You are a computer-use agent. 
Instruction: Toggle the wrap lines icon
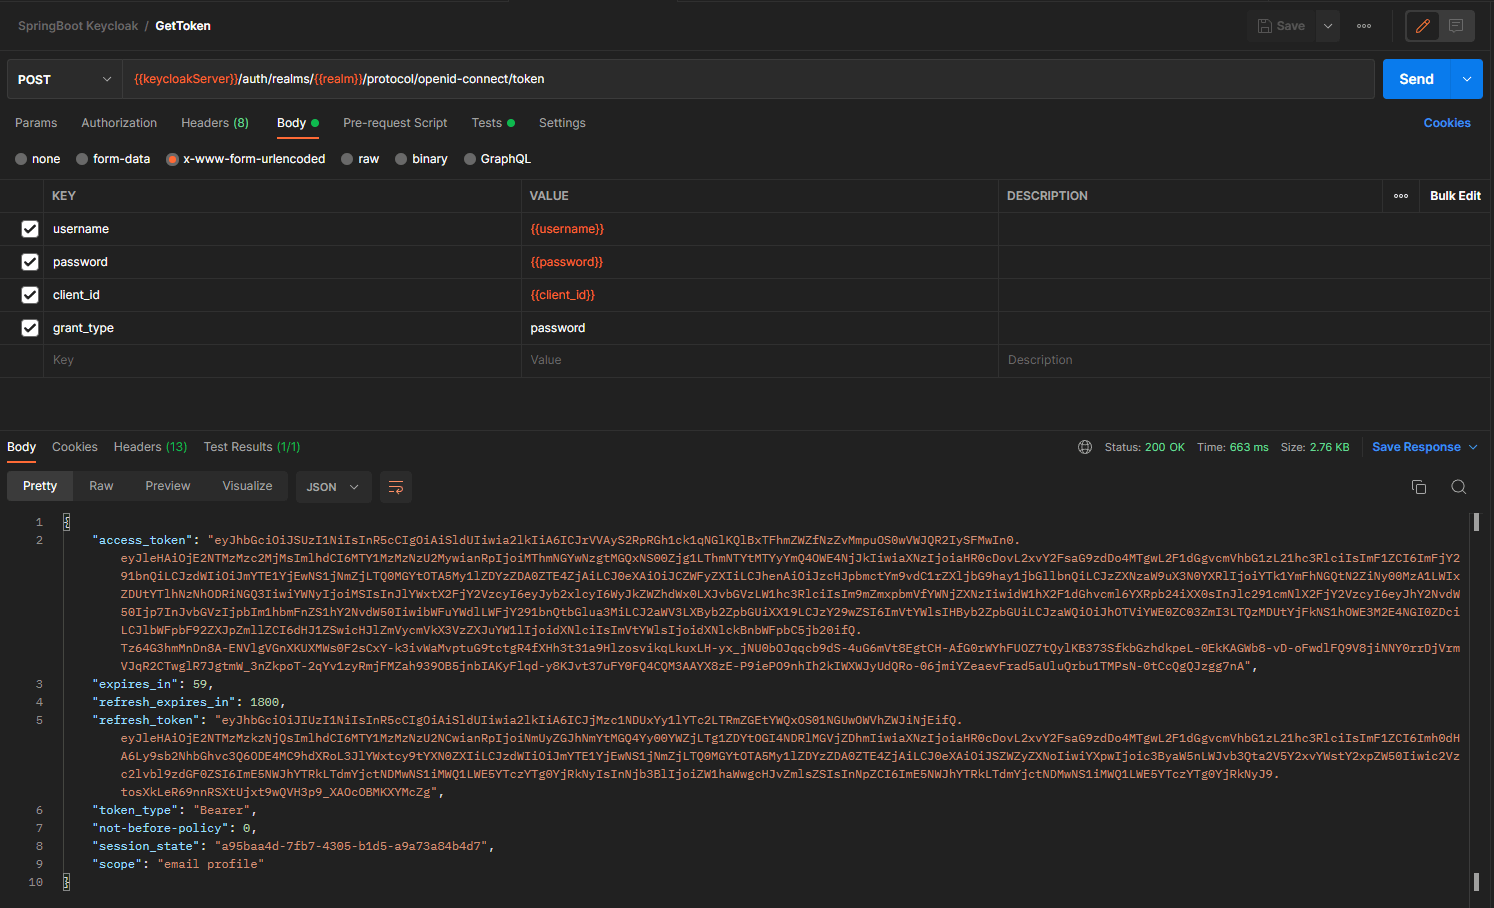click(396, 487)
